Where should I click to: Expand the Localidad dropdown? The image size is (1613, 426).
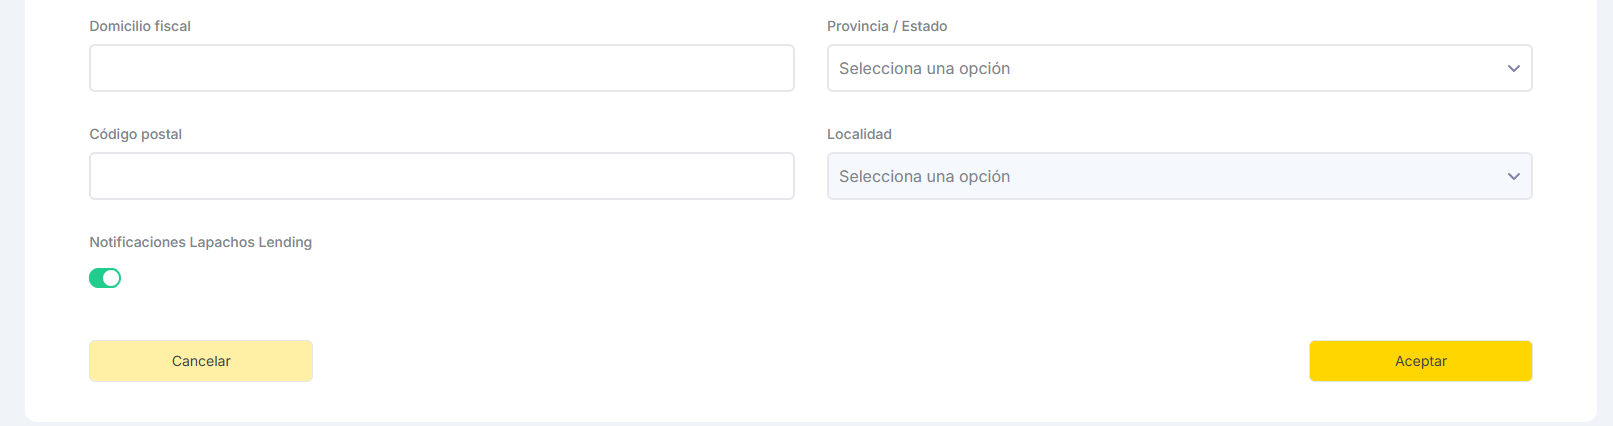click(x=1178, y=177)
